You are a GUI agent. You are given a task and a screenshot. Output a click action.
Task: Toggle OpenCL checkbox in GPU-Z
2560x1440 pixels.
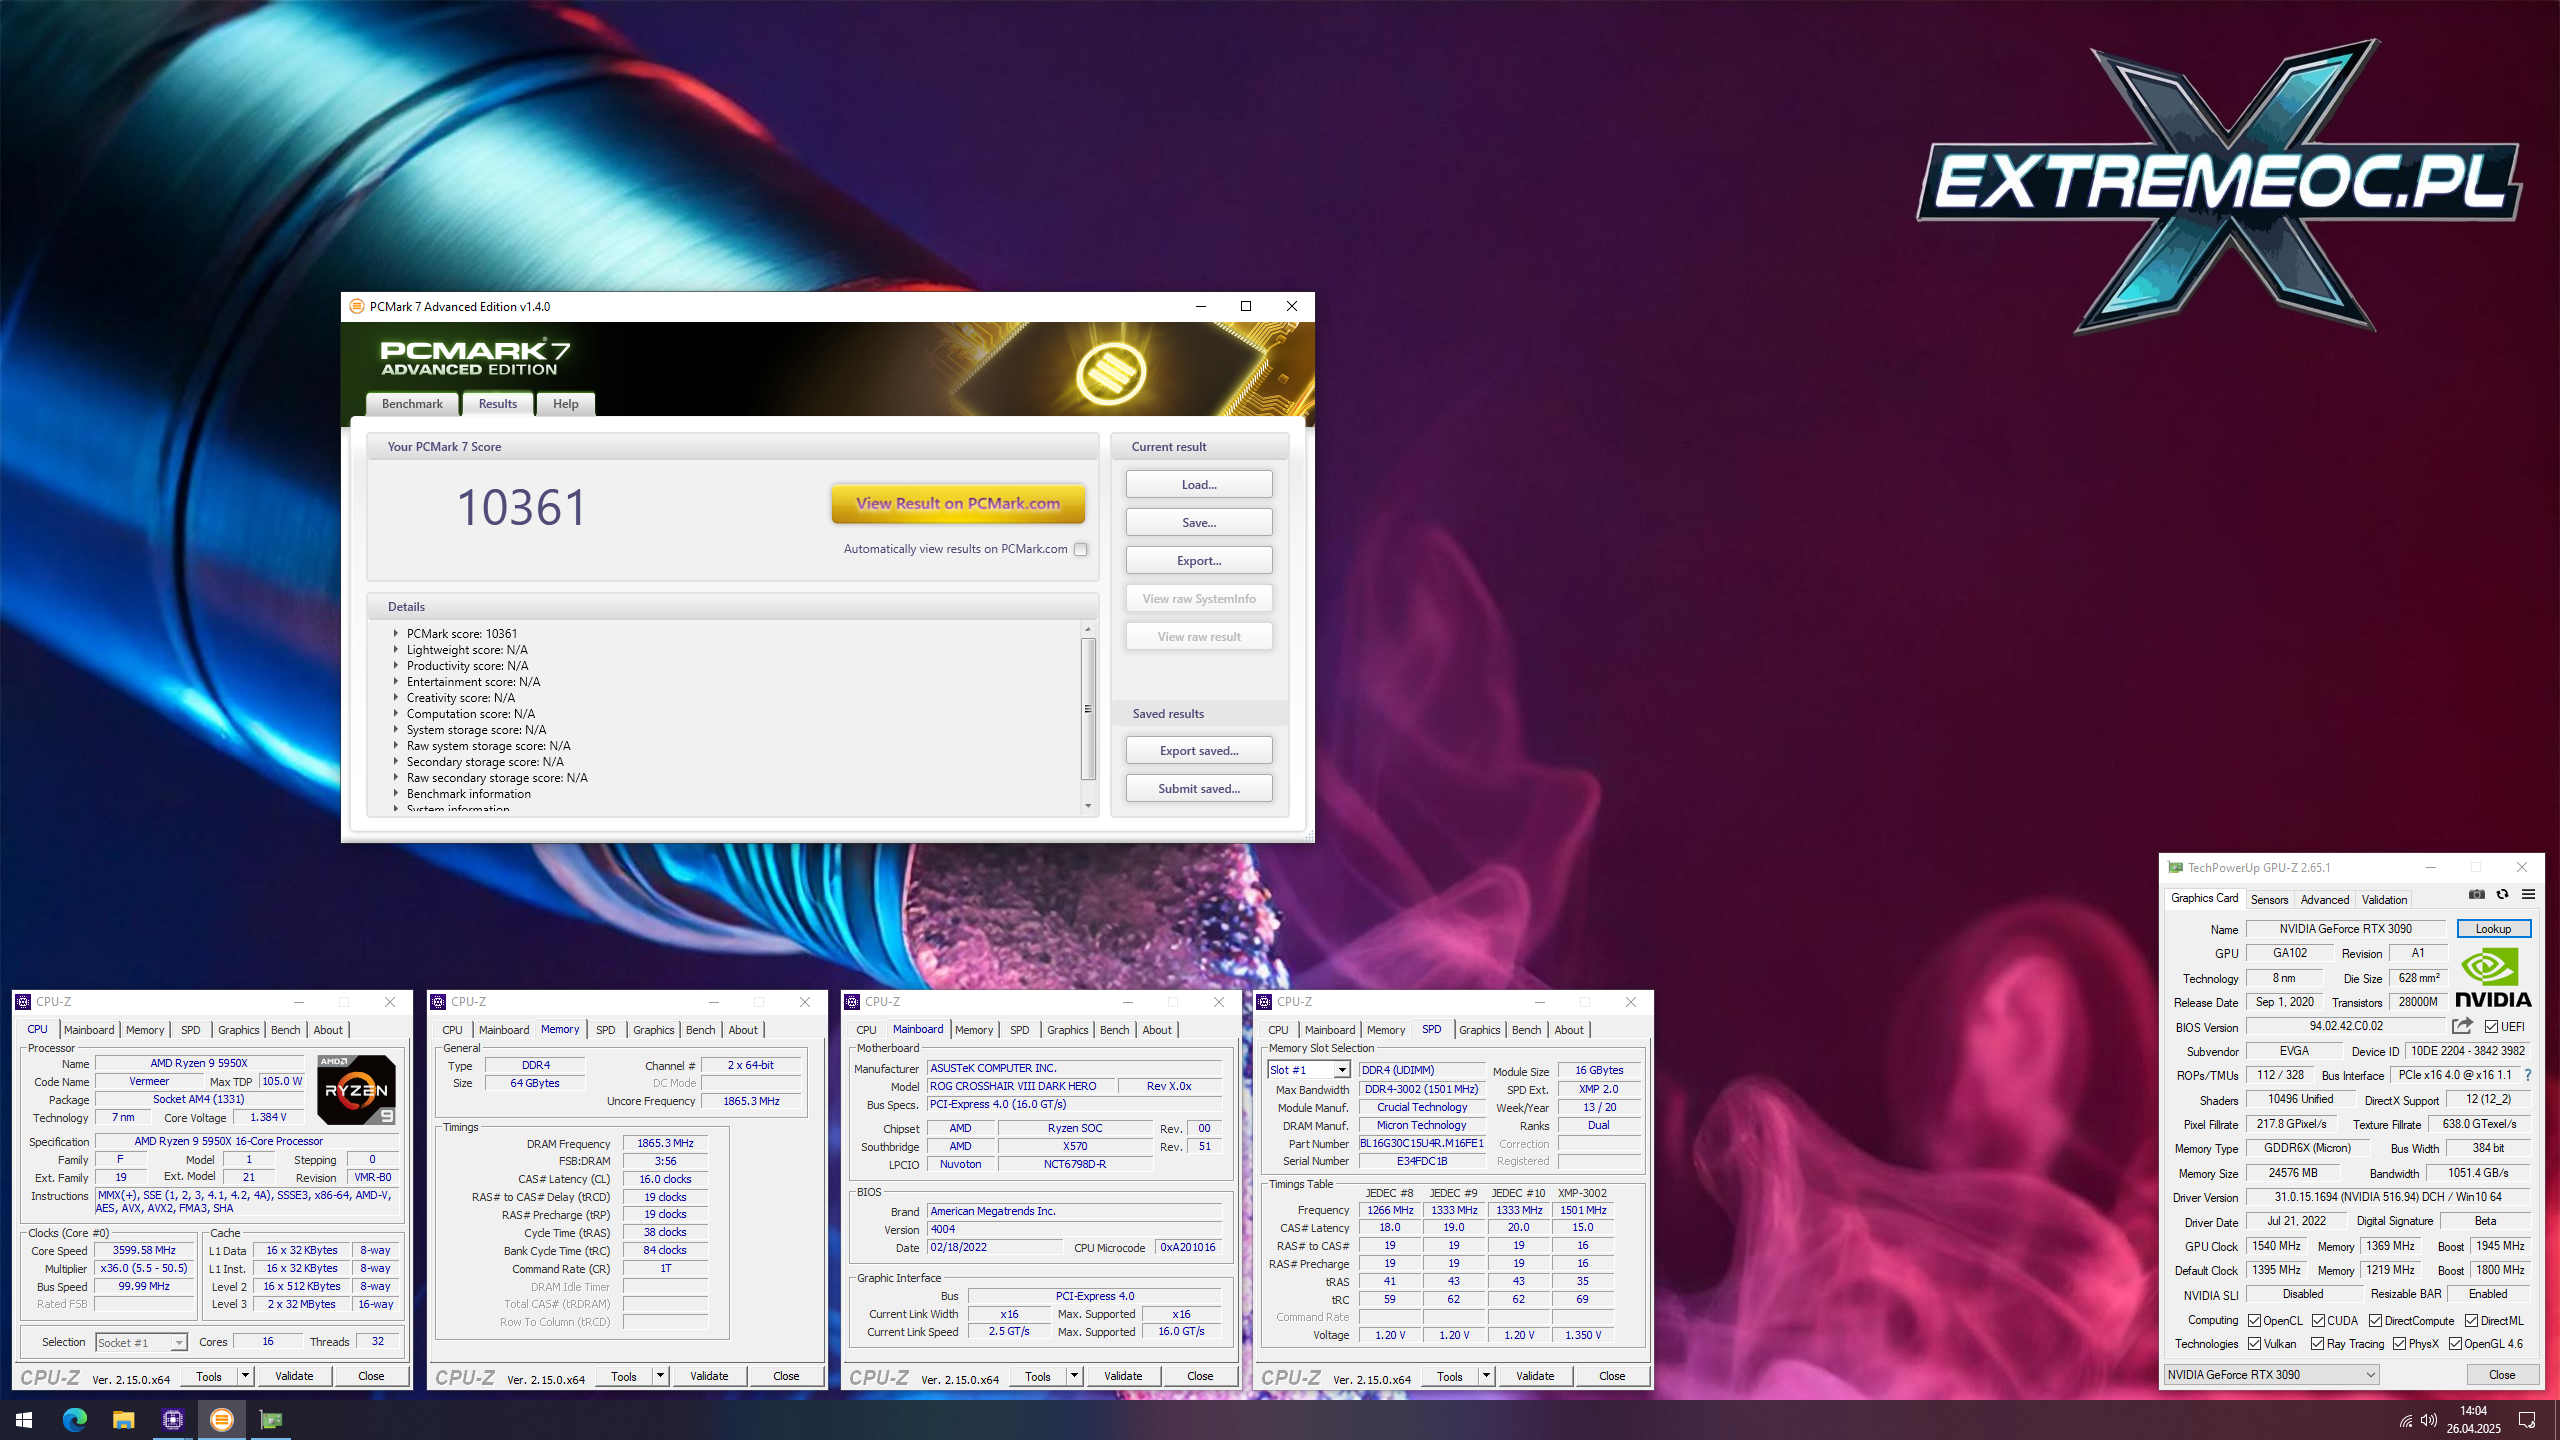pyautogui.click(x=2254, y=1321)
